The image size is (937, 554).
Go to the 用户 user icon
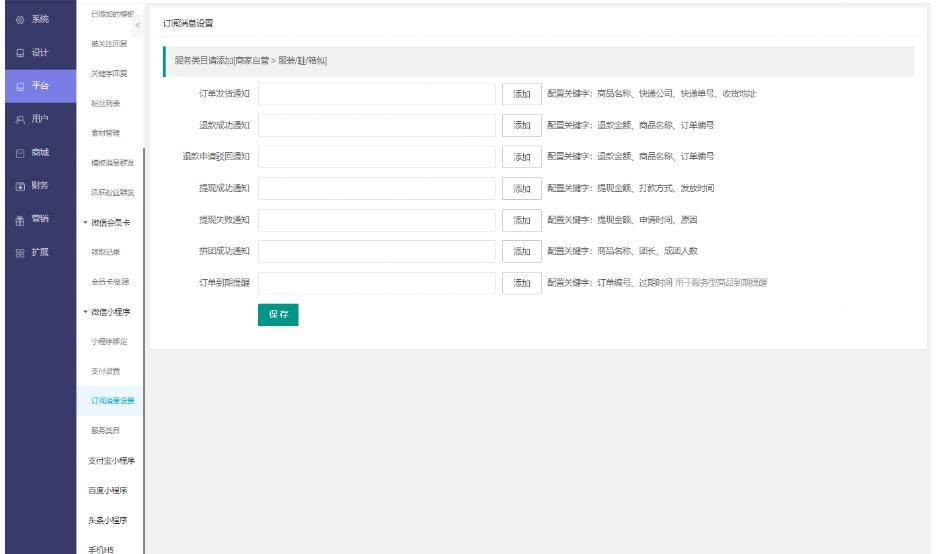[21, 120]
